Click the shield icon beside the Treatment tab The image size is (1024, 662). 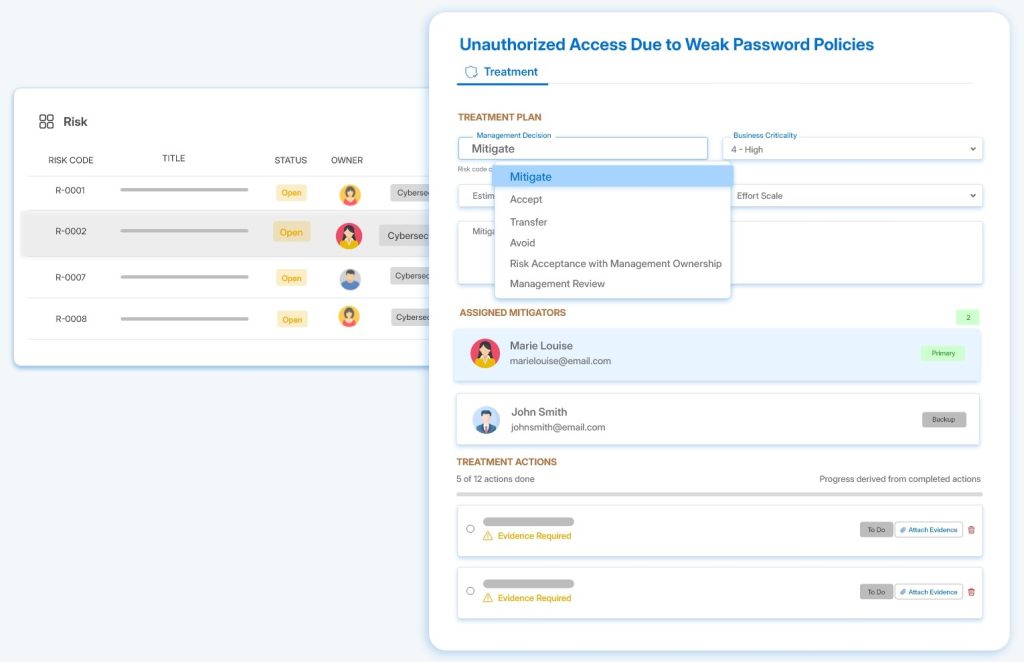(x=471, y=72)
